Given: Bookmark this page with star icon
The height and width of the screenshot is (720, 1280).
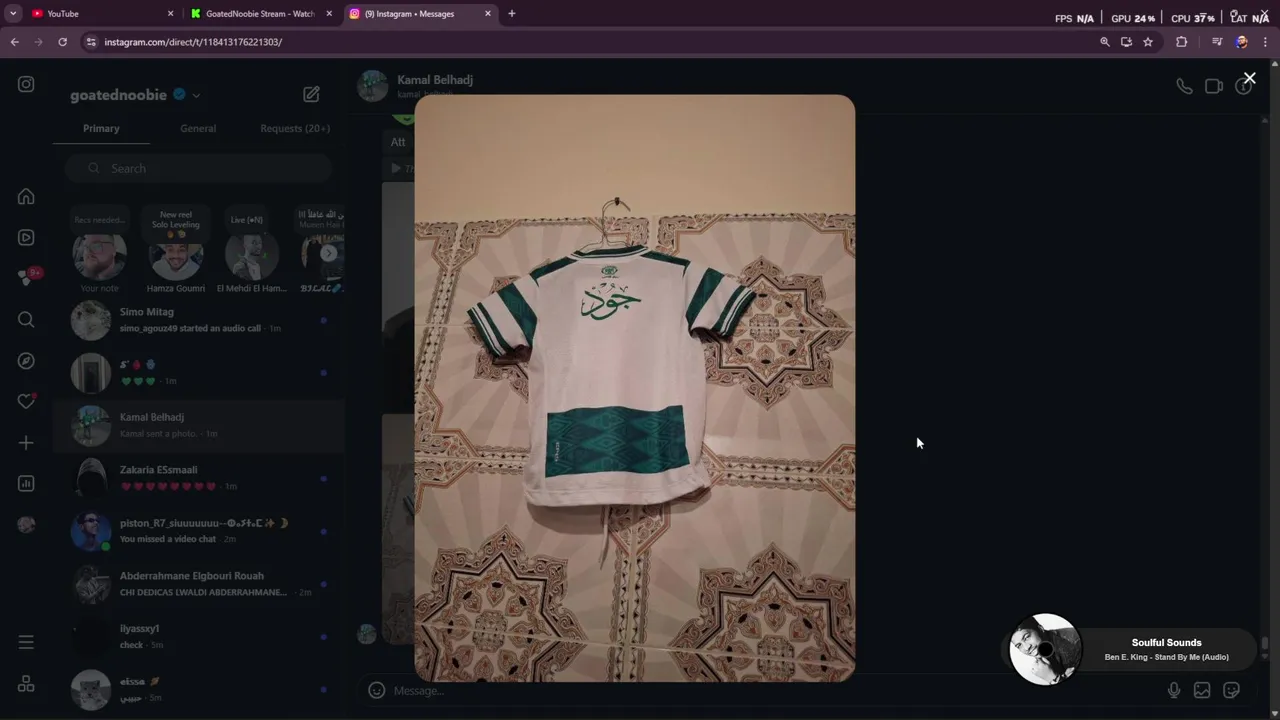Looking at the screenshot, I should pos(1148,42).
